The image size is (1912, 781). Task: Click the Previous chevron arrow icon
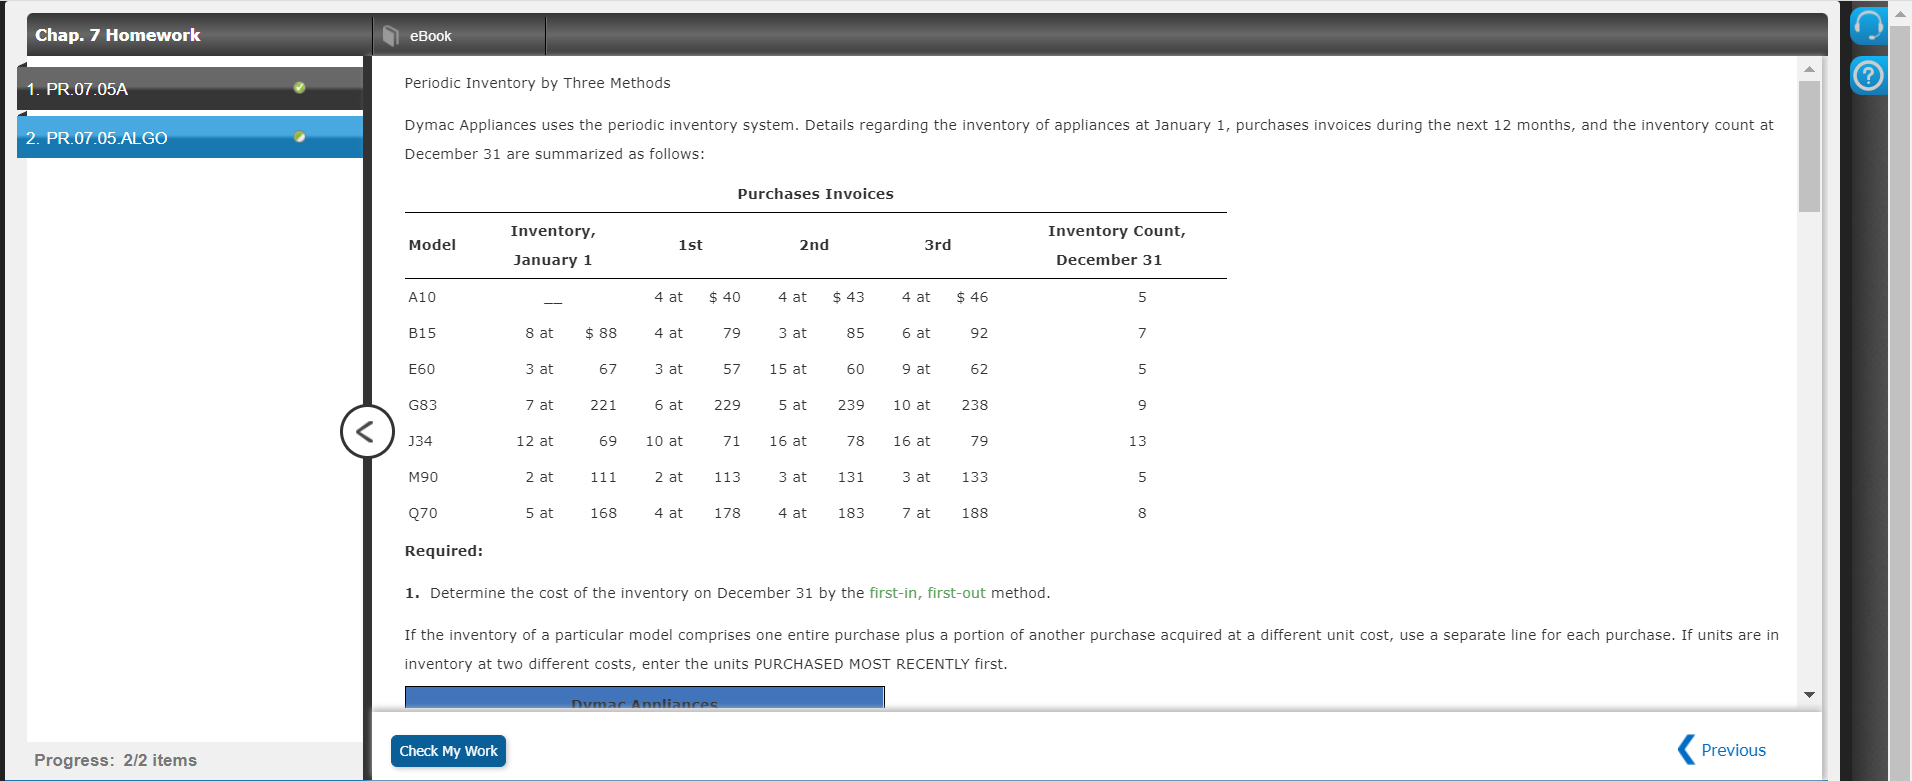(1686, 749)
